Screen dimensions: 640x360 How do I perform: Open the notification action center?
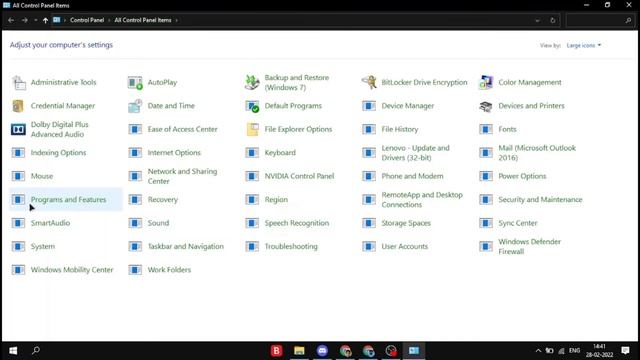(x=625, y=351)
